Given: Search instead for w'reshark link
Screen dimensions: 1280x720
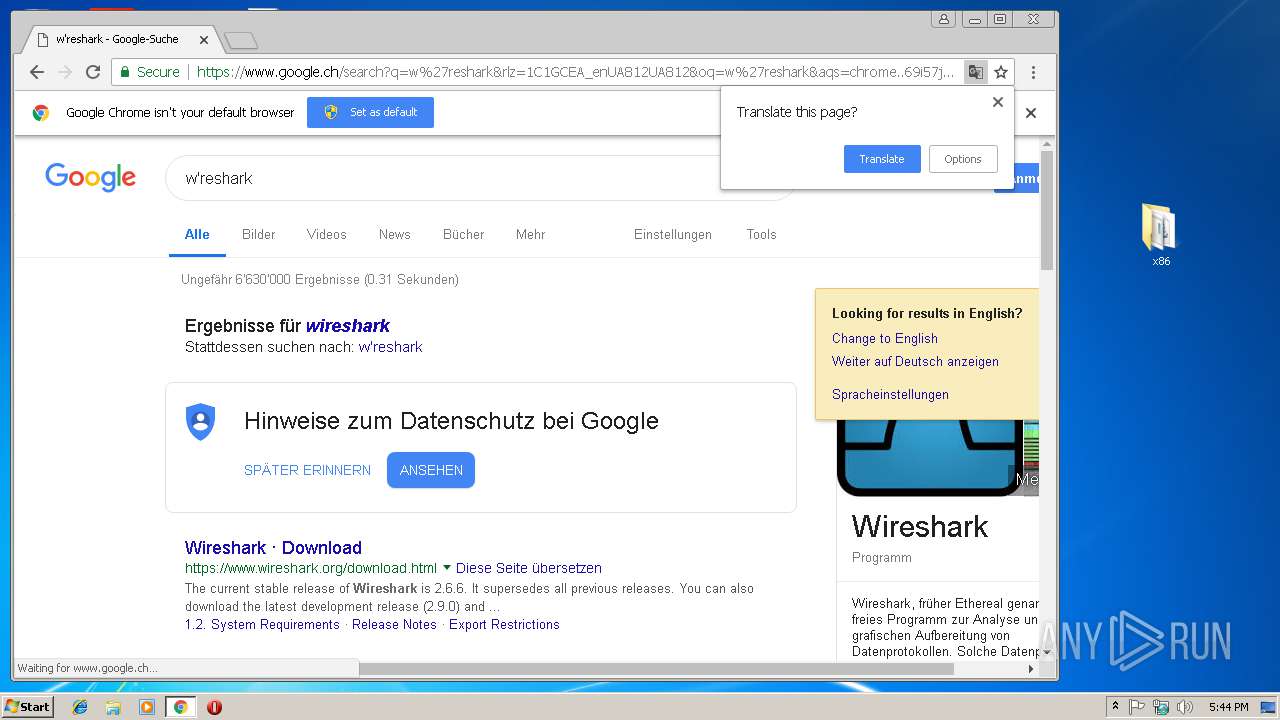Looking at the screenshot, I should coord(390,347).
